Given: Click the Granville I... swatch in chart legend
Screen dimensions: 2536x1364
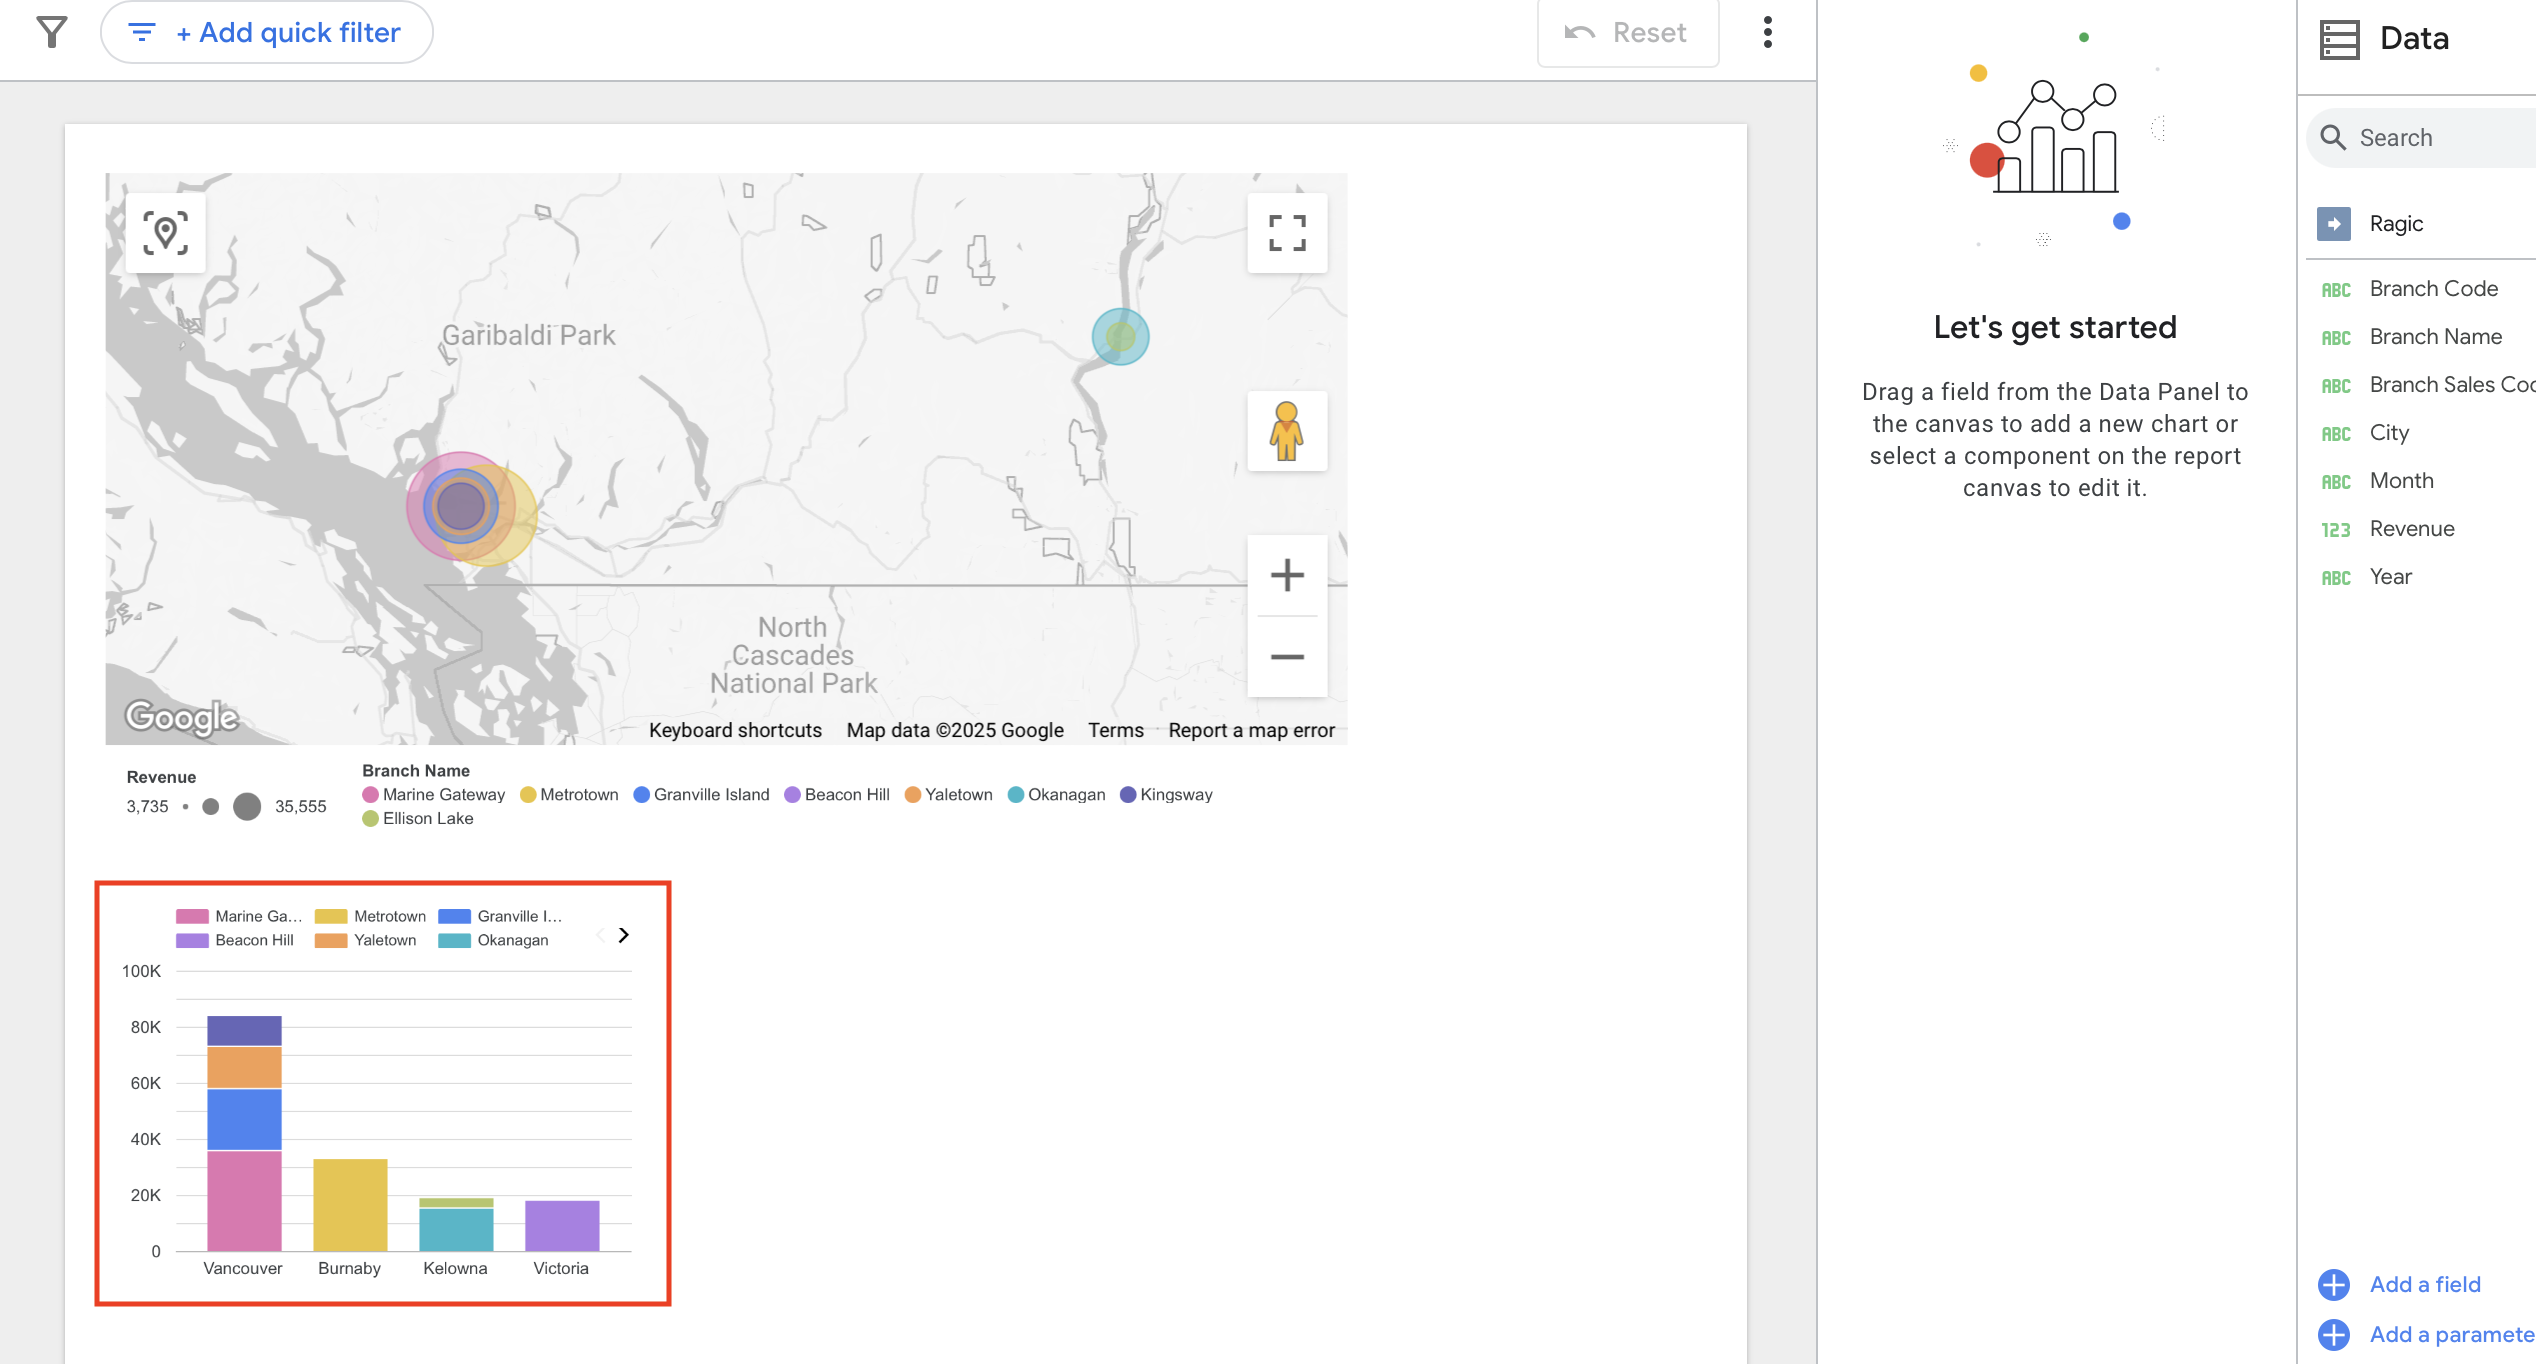Looking at the screenshot, I should pos(454,916).
